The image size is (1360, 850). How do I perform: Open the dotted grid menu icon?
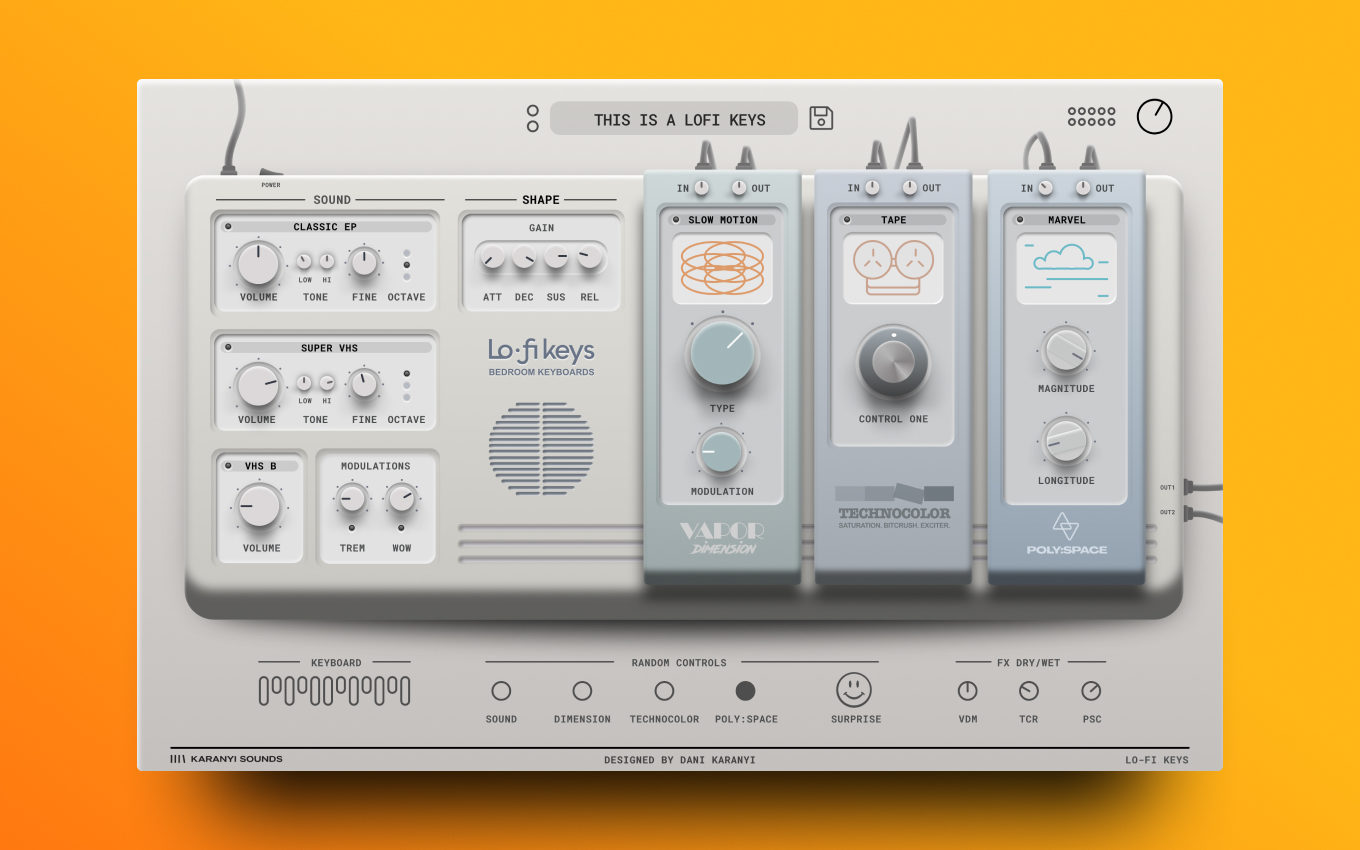click(1091, 117)
